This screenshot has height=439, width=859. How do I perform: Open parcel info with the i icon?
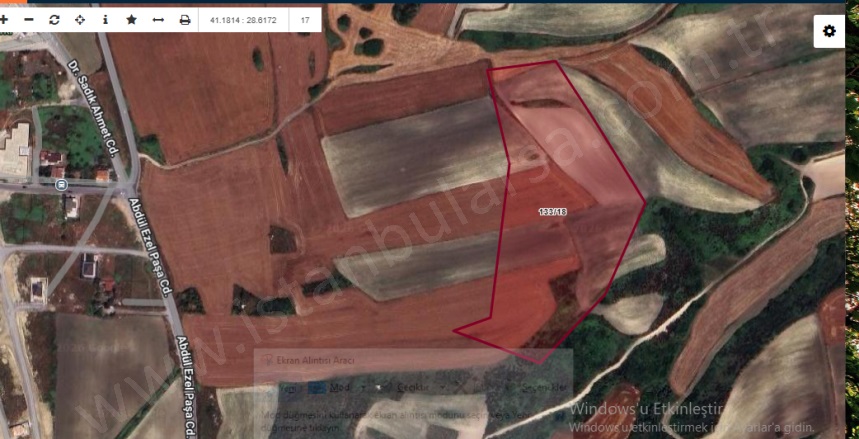click(x=105, y=20)
